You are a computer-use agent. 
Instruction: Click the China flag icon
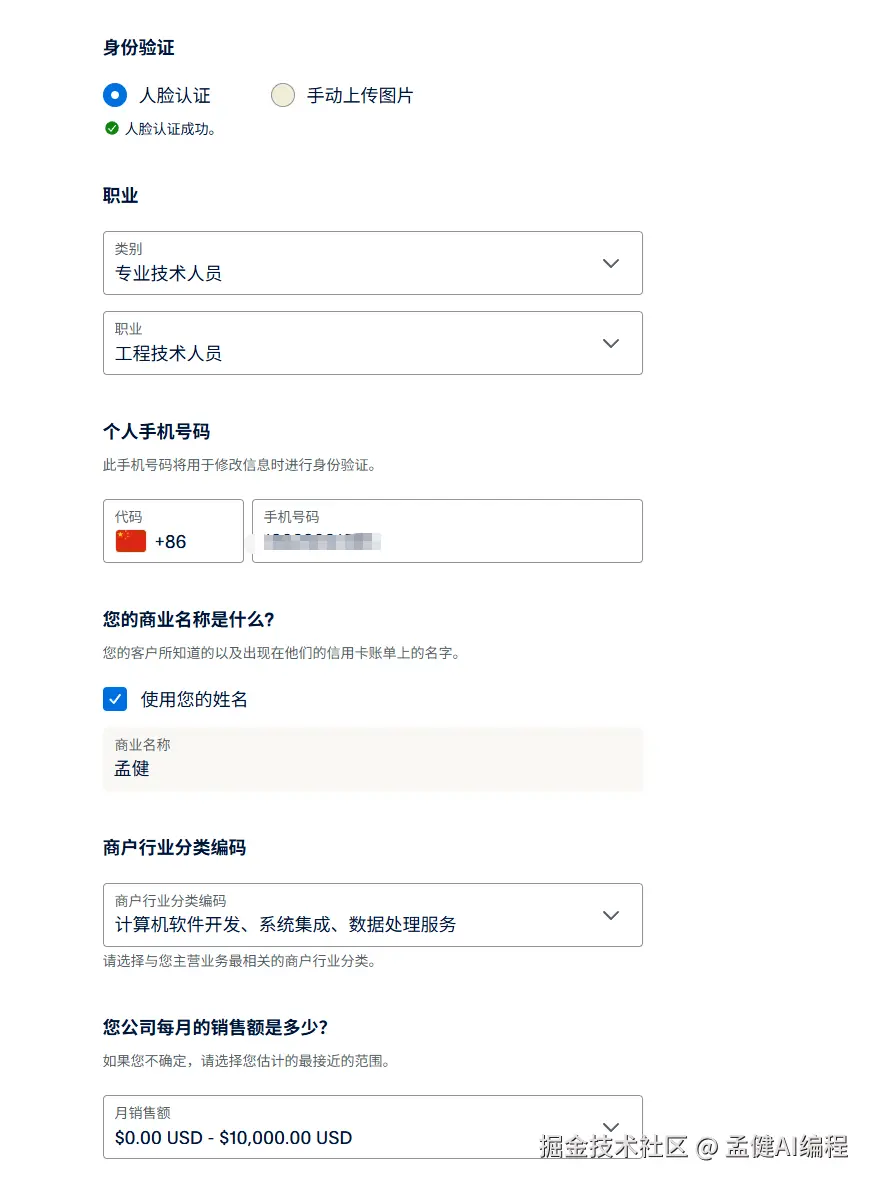[x=131, y=541]
